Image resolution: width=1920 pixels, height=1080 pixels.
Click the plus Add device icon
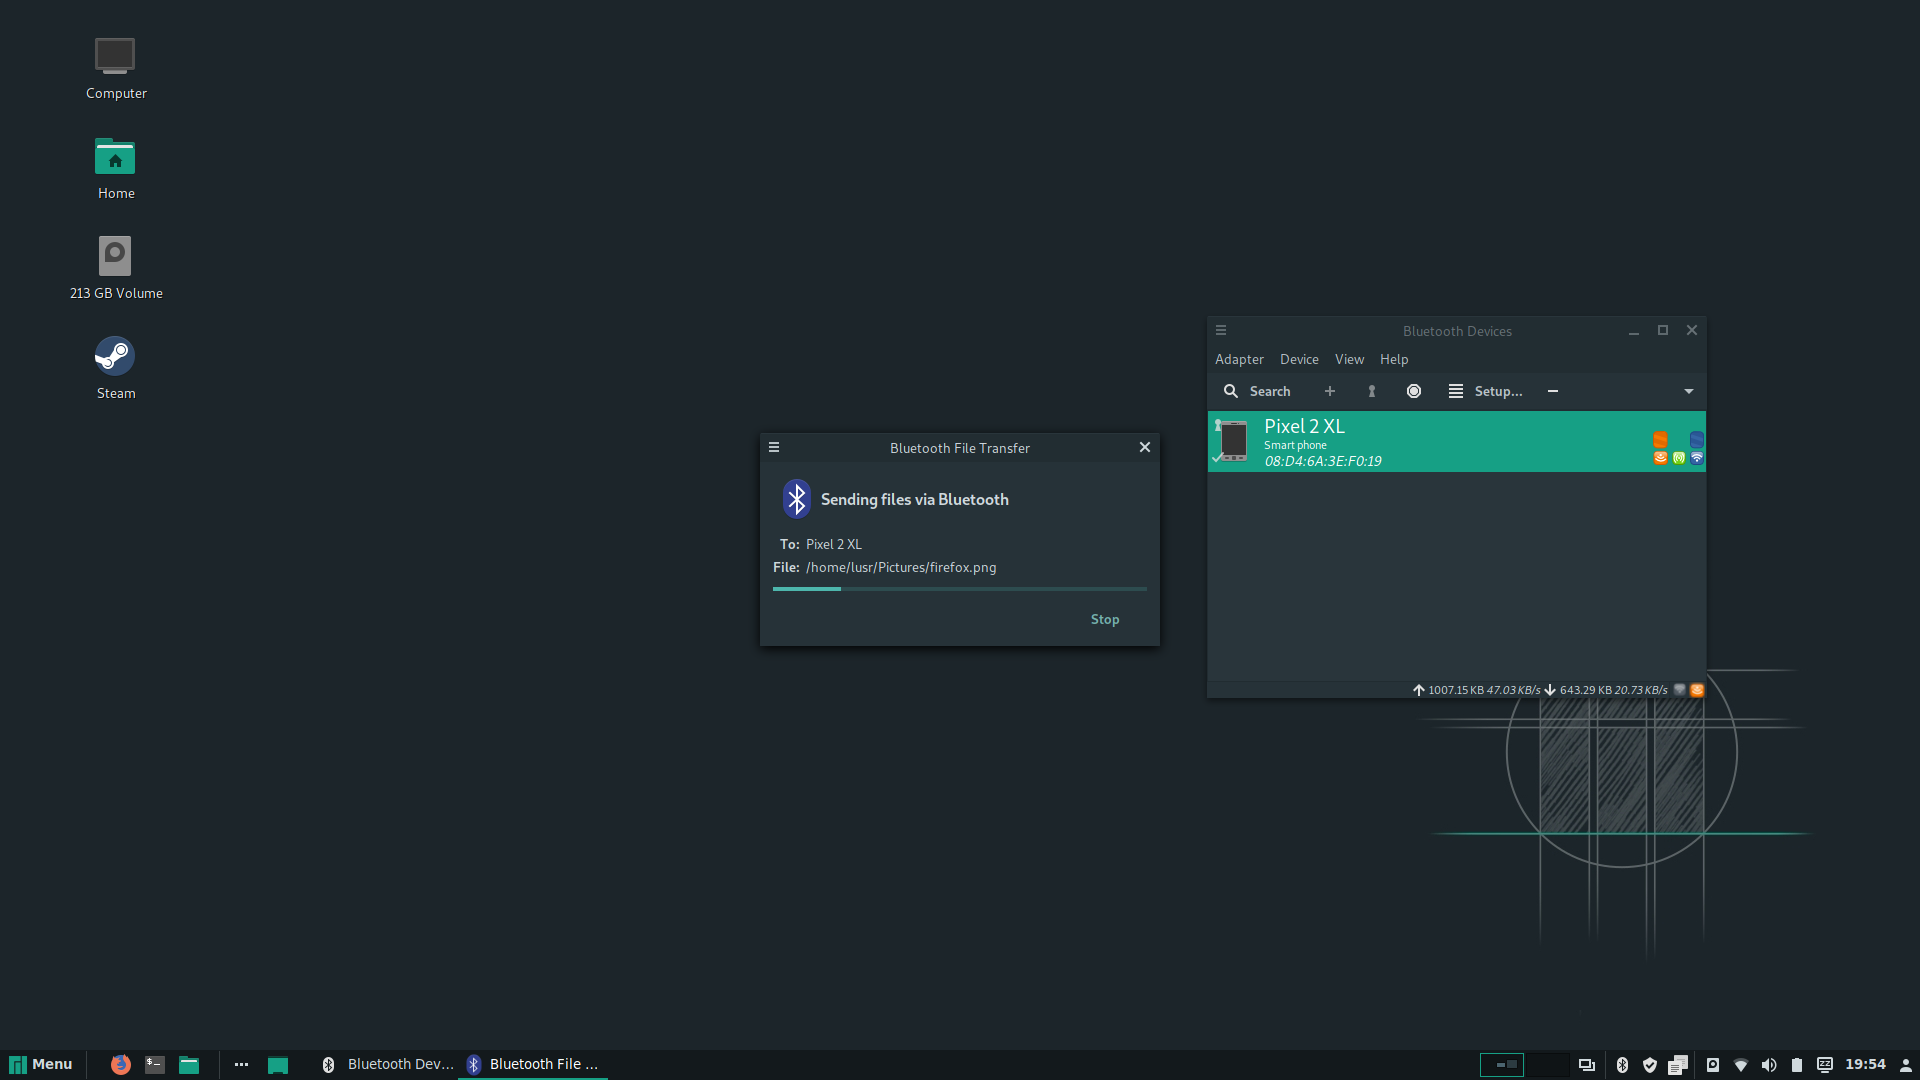click(x=1330, y=391)
